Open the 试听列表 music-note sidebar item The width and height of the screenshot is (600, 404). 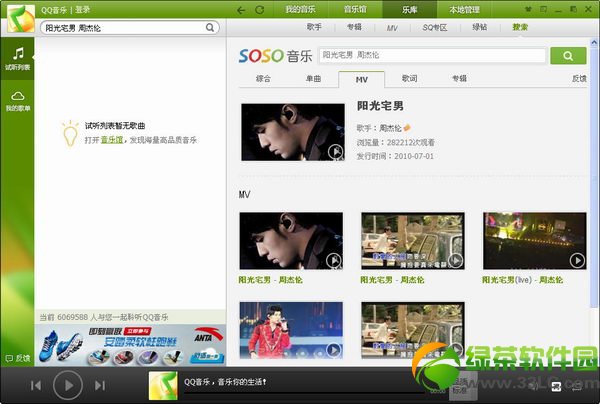[18, 59]
